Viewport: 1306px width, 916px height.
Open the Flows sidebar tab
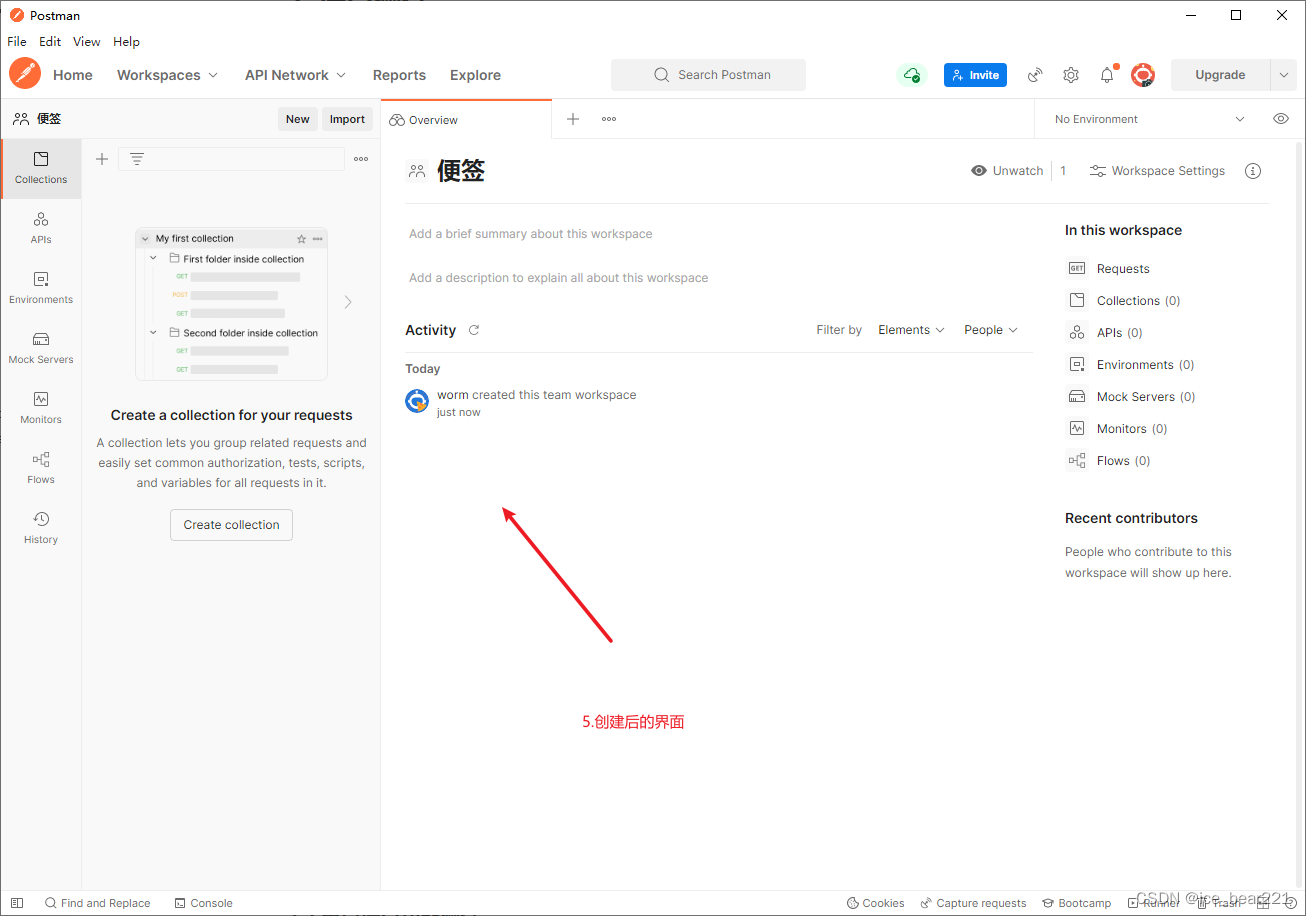(41, 468)
